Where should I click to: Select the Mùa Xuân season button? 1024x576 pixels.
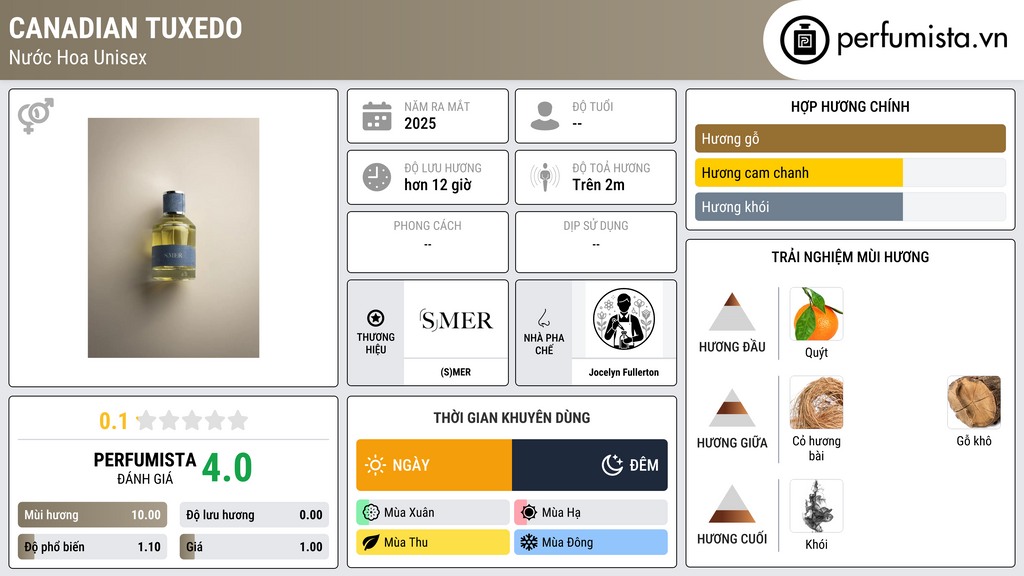coord(433,513)
